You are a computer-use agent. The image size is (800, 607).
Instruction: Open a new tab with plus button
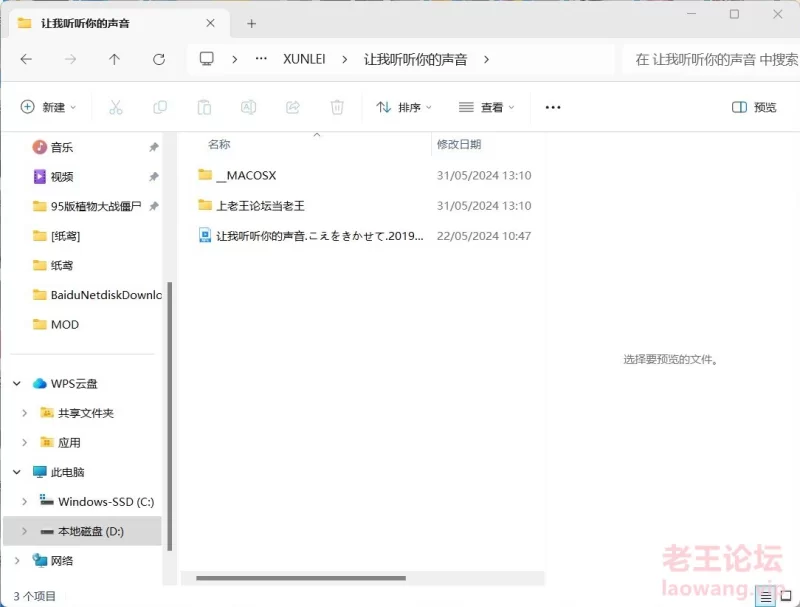[x=251, y=23]
